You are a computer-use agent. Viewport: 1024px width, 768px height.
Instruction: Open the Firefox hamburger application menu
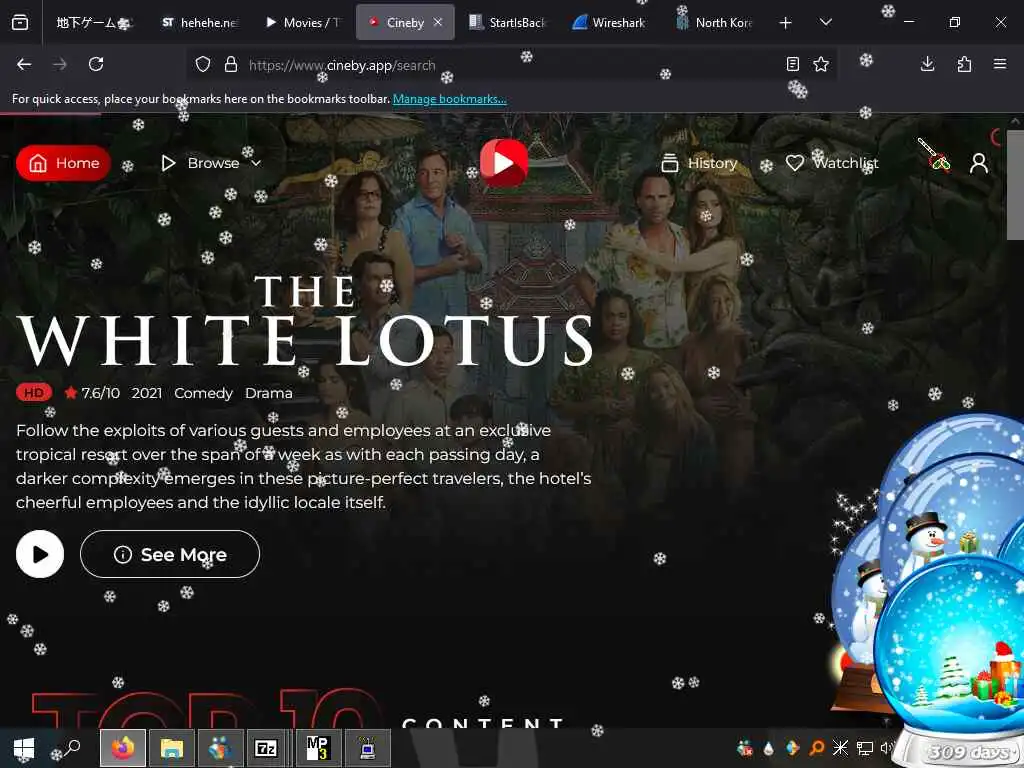(x=1000, y=64)
